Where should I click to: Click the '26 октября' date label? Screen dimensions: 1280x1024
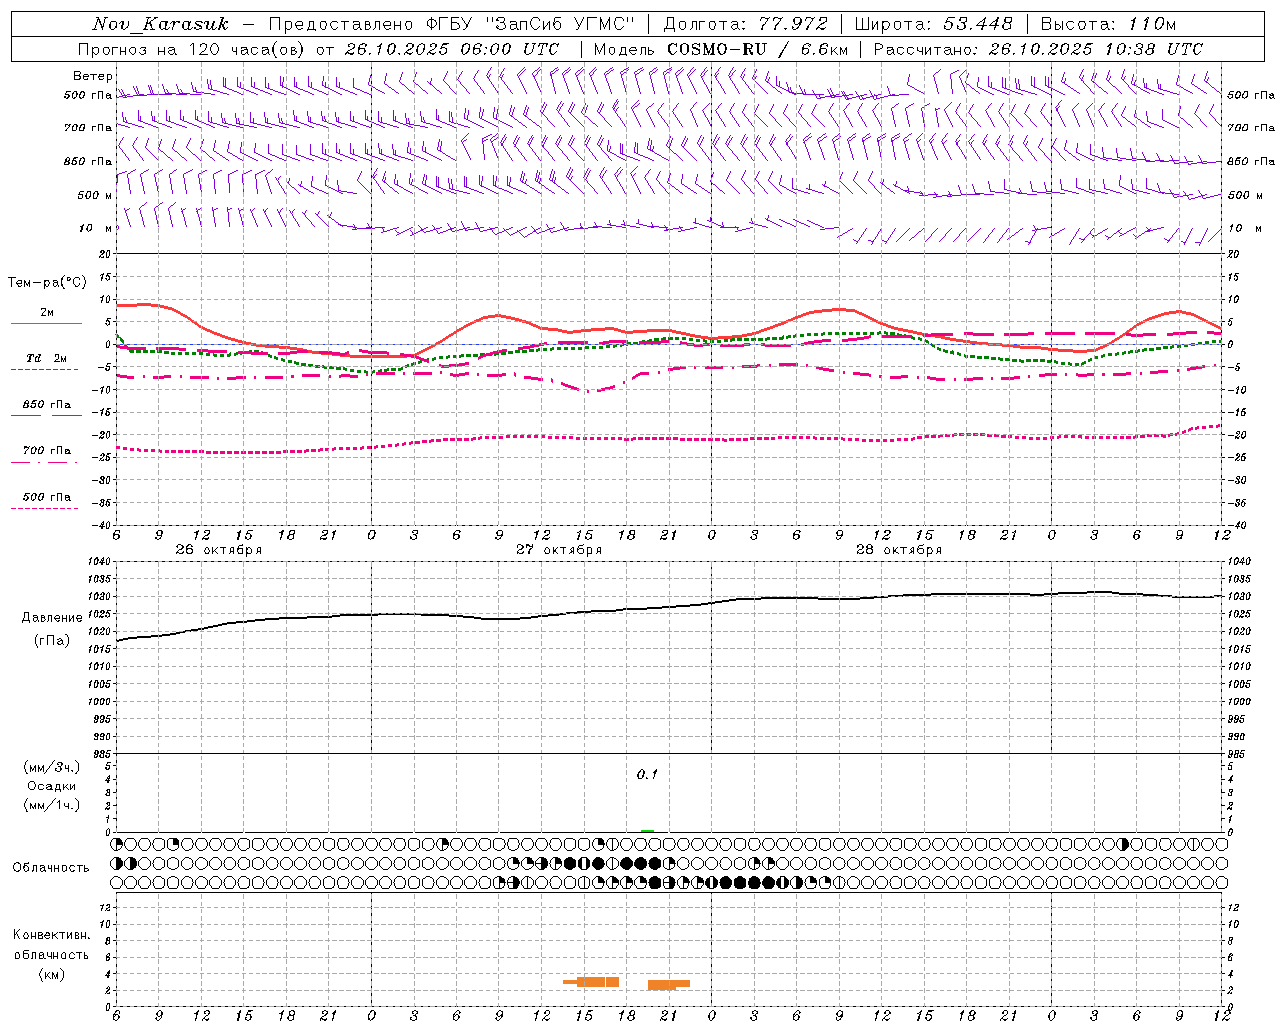(218, 550)
